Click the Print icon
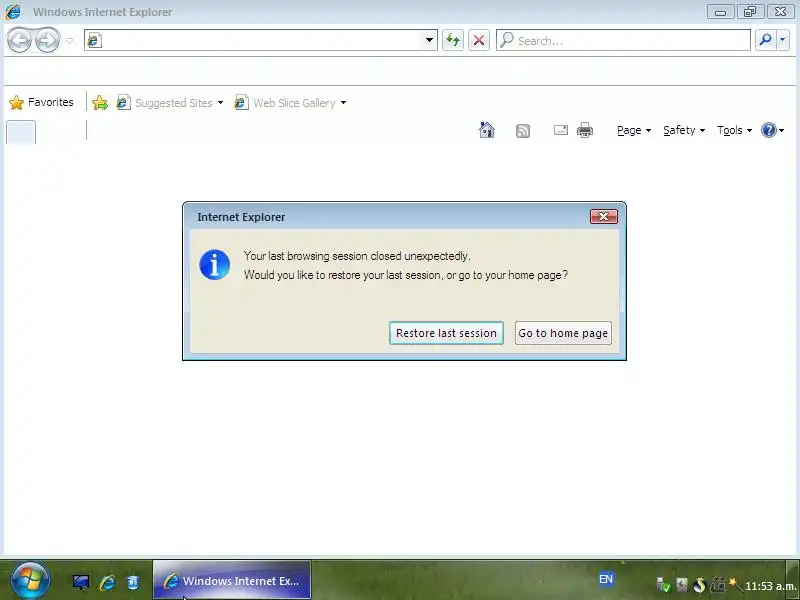 pyautogui.click(x=585, y=130)
